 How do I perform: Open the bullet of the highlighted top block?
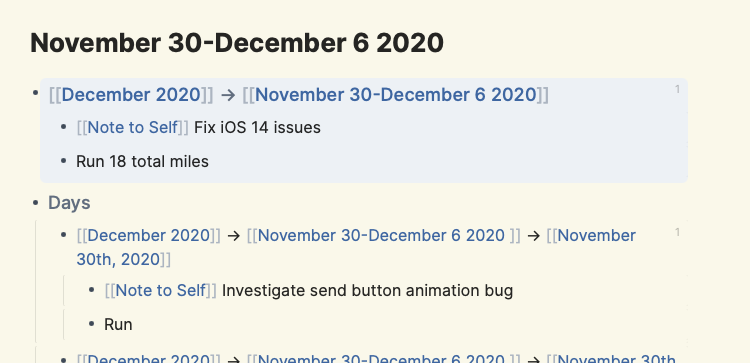[35, 91]
